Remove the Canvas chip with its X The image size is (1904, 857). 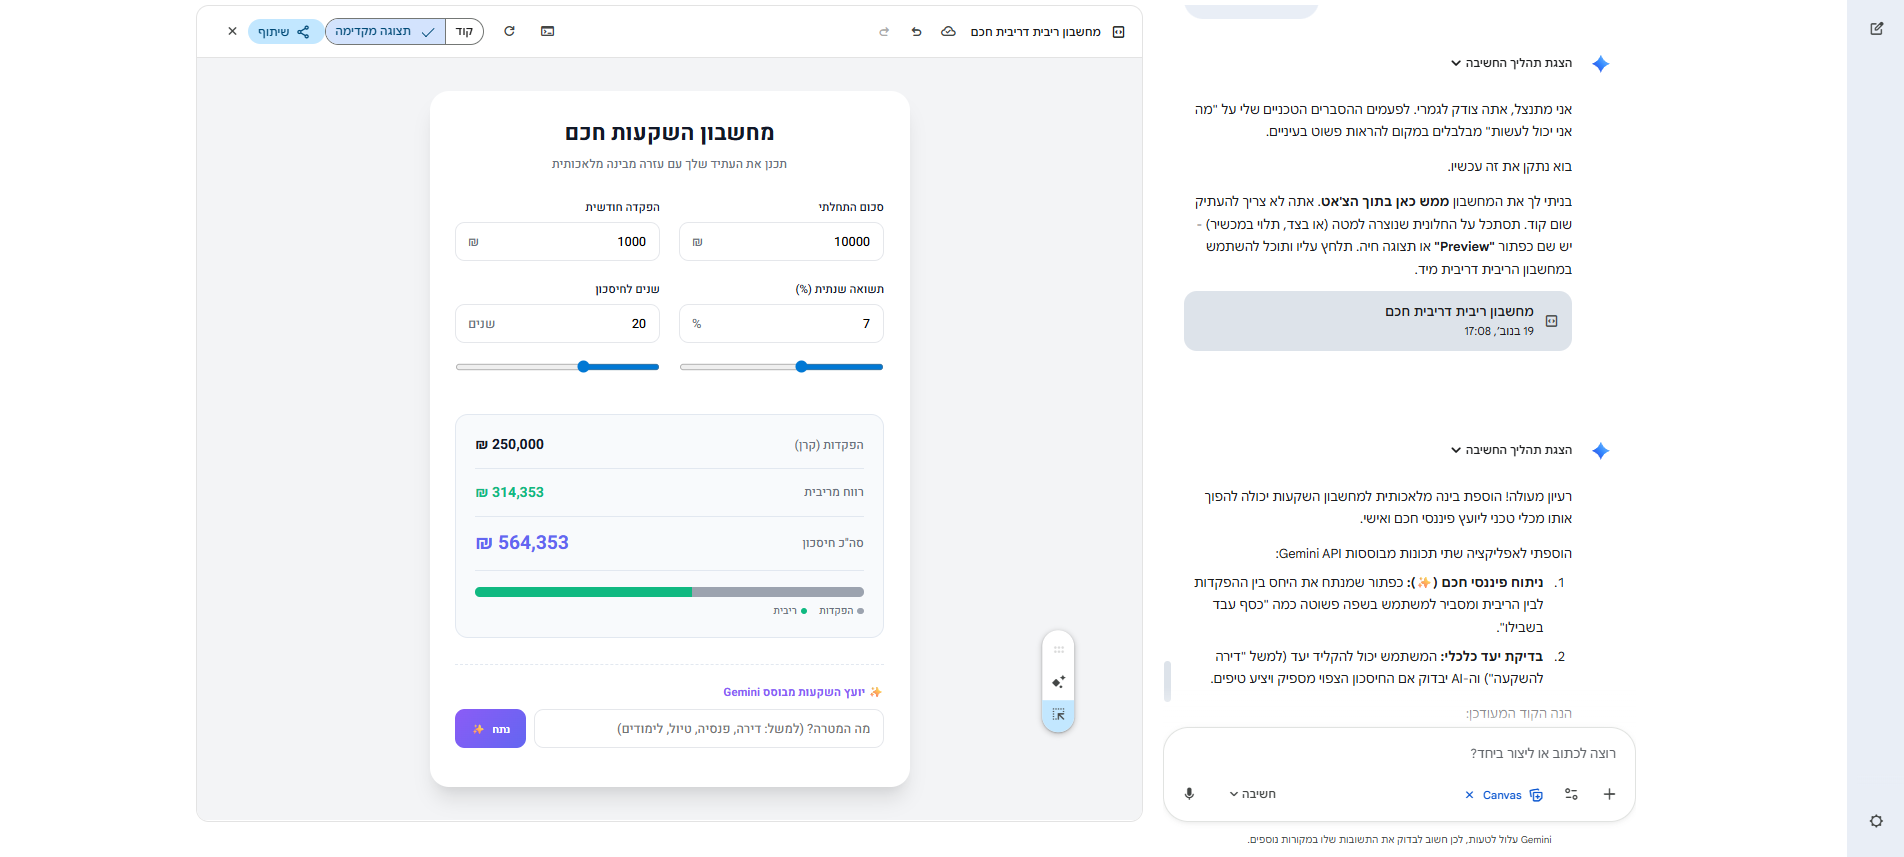pyautogui.click(x=1469, y=795)
